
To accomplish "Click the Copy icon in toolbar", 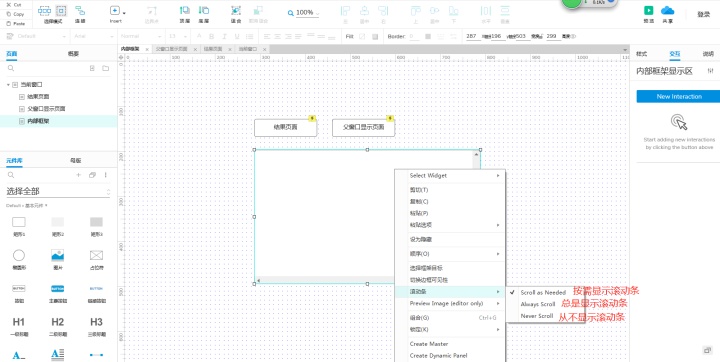I will (x=9, y=14).
